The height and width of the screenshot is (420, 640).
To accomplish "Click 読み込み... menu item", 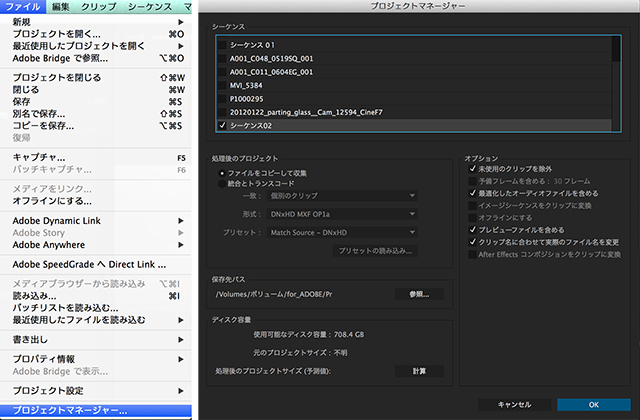I will pyautogui.click(x=96, y=296).
